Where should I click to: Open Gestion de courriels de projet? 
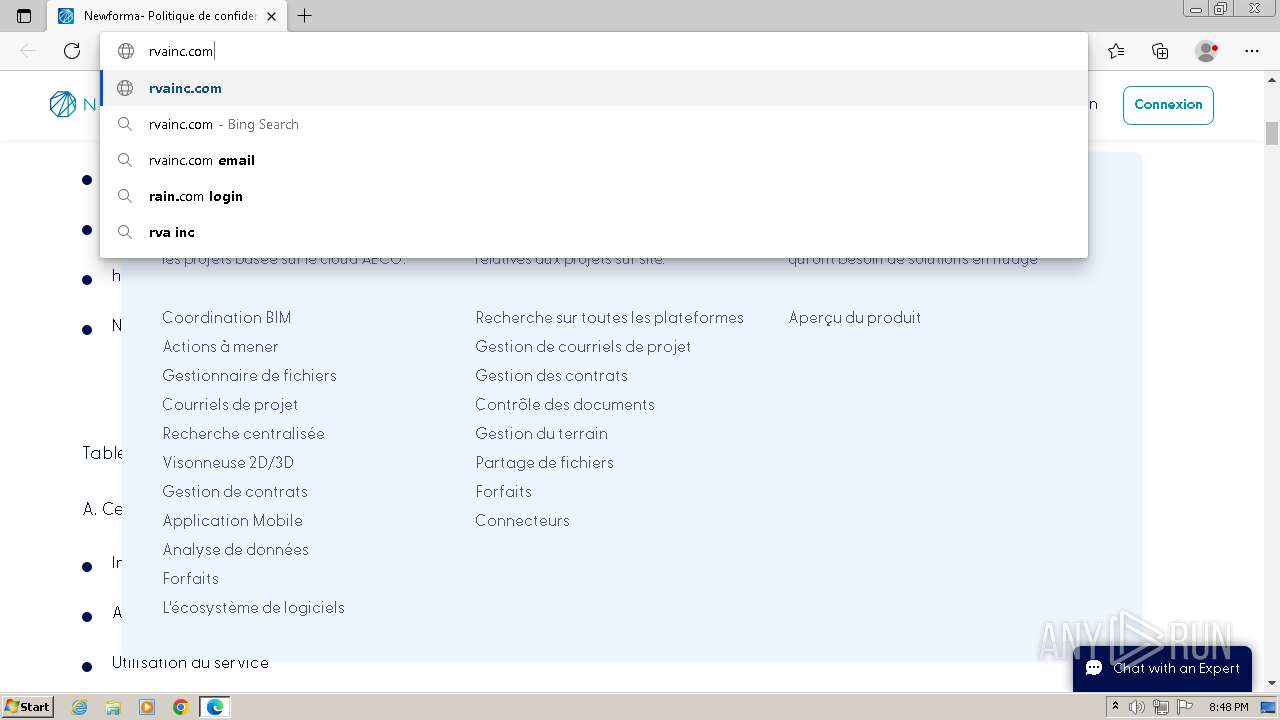[x=583, y=346]
